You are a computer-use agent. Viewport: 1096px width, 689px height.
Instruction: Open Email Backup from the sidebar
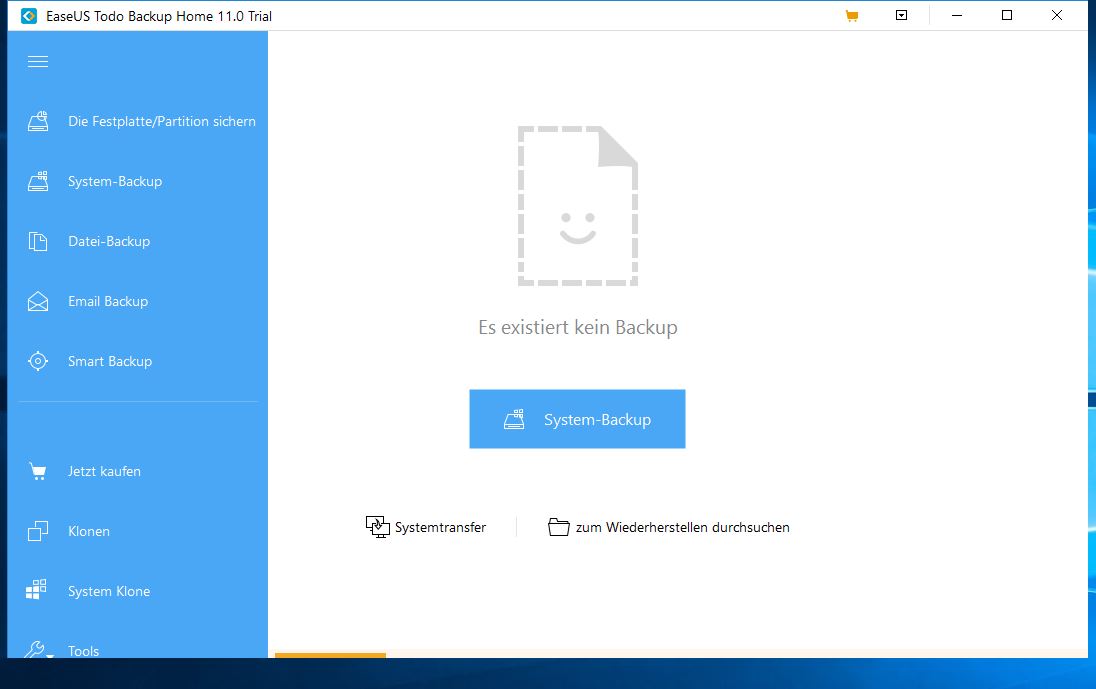coord(108,301)
